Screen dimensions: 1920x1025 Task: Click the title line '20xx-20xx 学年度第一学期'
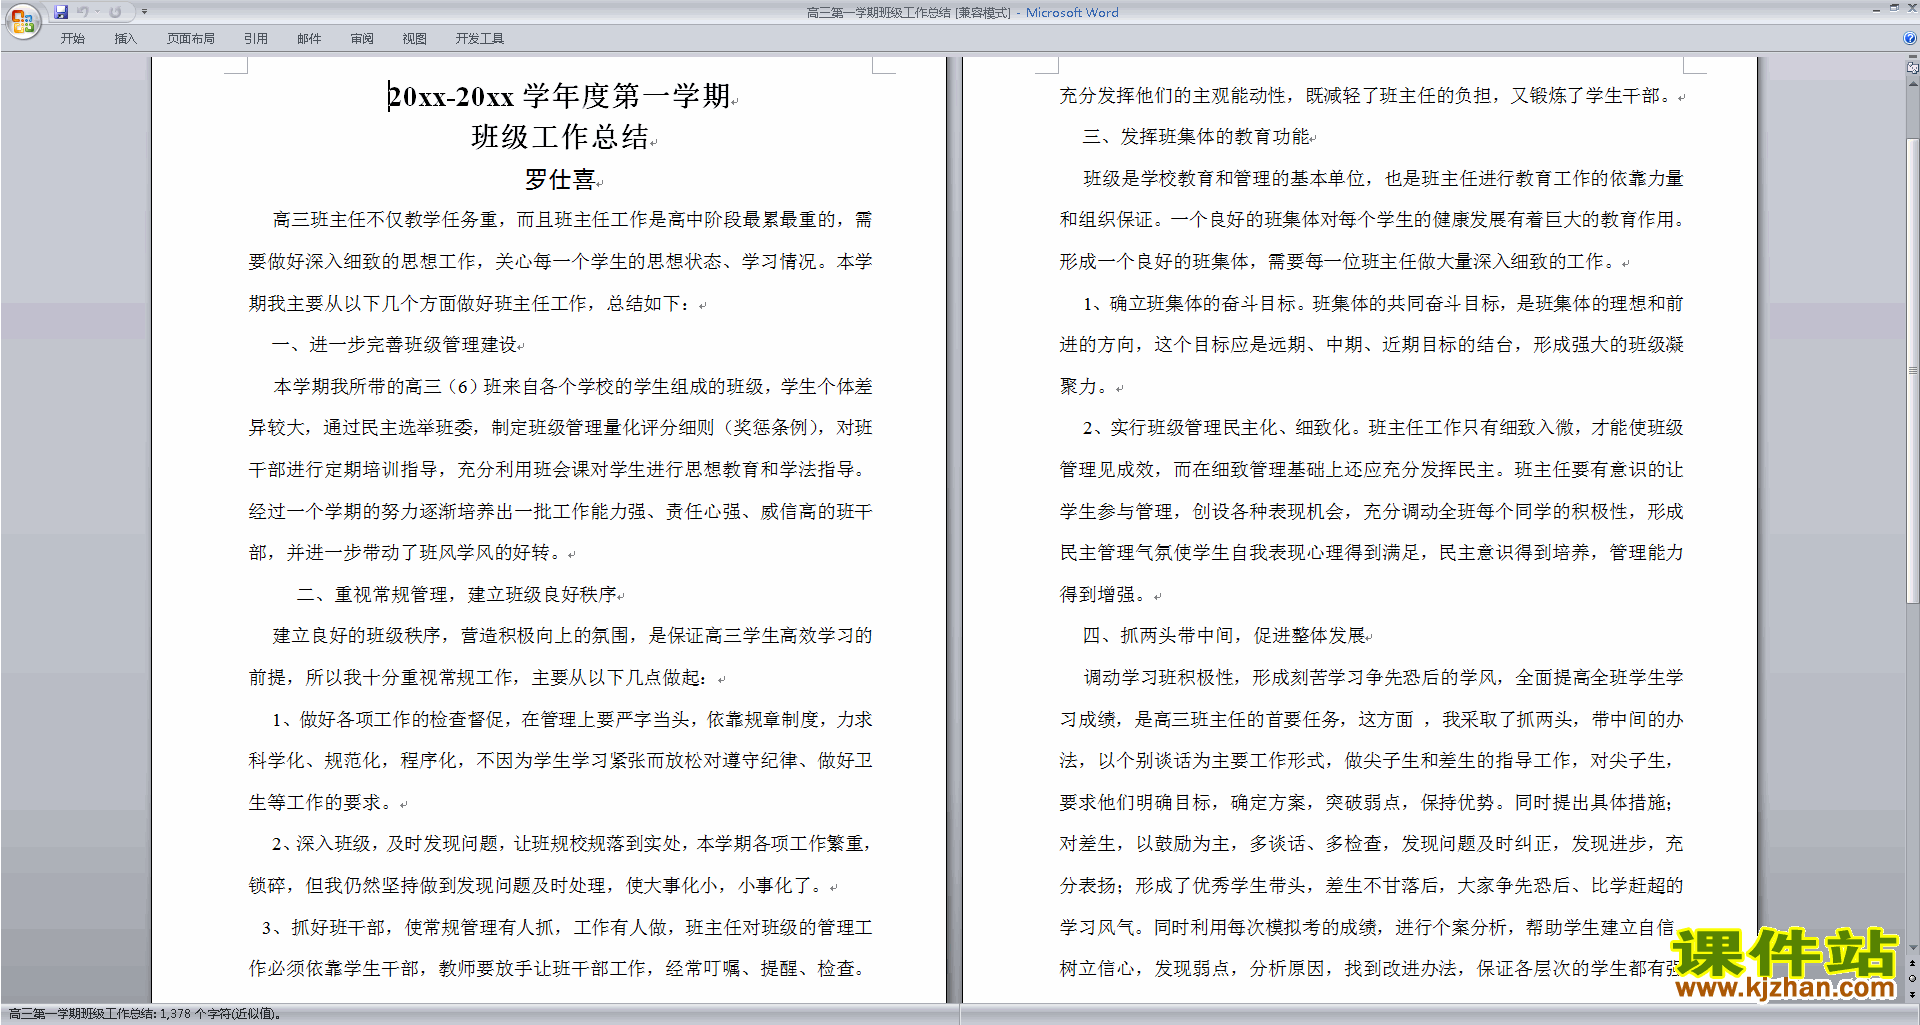point(560,96)
